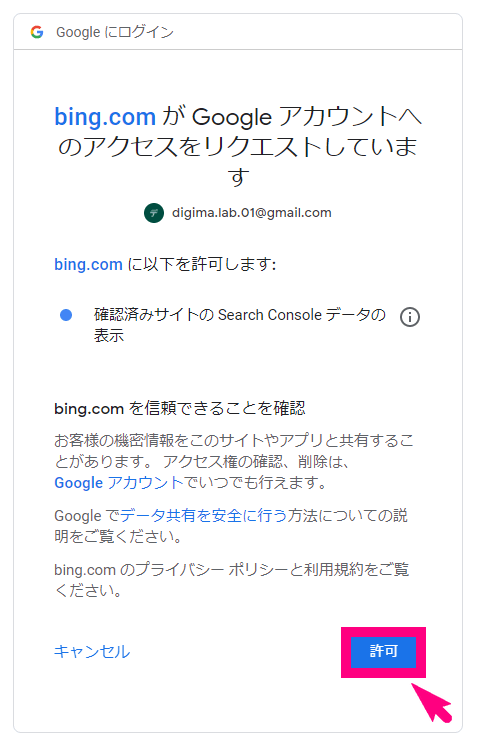The height and width of the screenshot is (746, 477).
Task: Click the pink arrow pointer graphic
Action: tap(432, 703)
